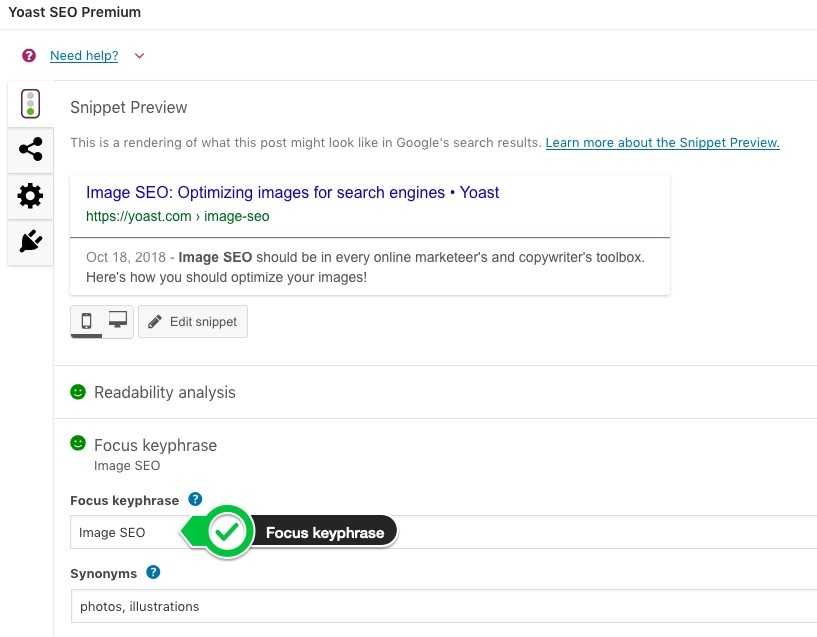Click the snippet title Image SEO link

292,192
